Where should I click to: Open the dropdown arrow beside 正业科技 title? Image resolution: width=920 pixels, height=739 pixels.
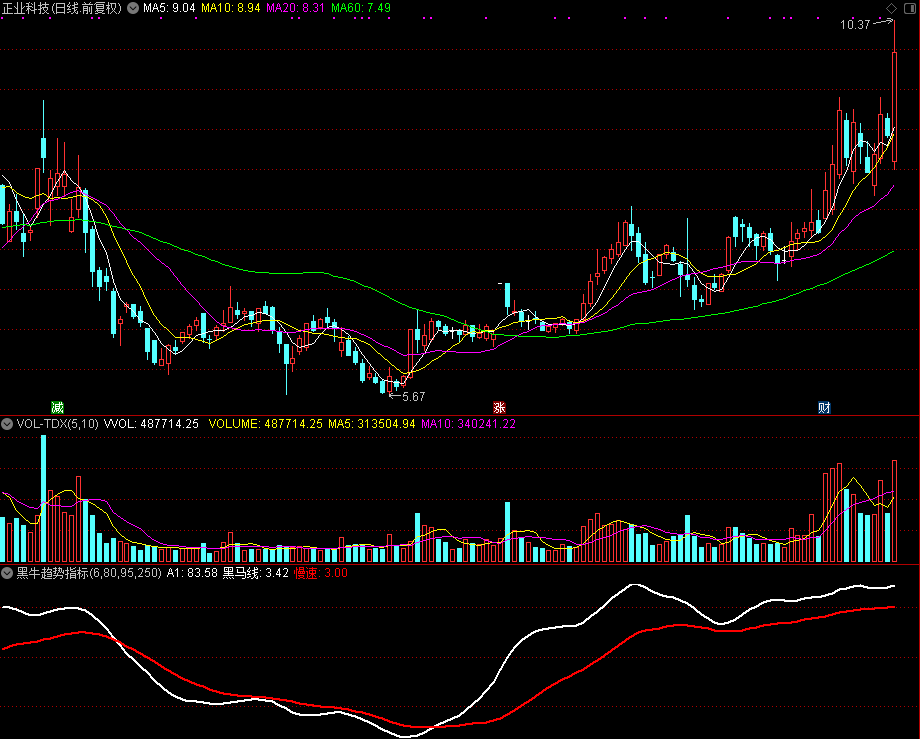click(x=133, y=8)
